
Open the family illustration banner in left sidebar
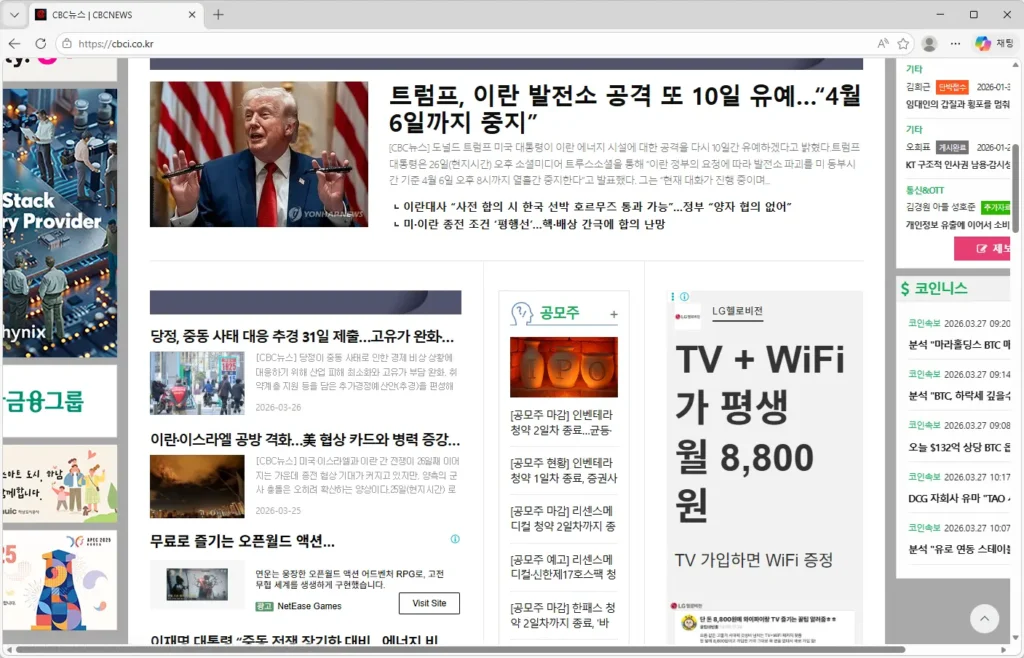60,484
